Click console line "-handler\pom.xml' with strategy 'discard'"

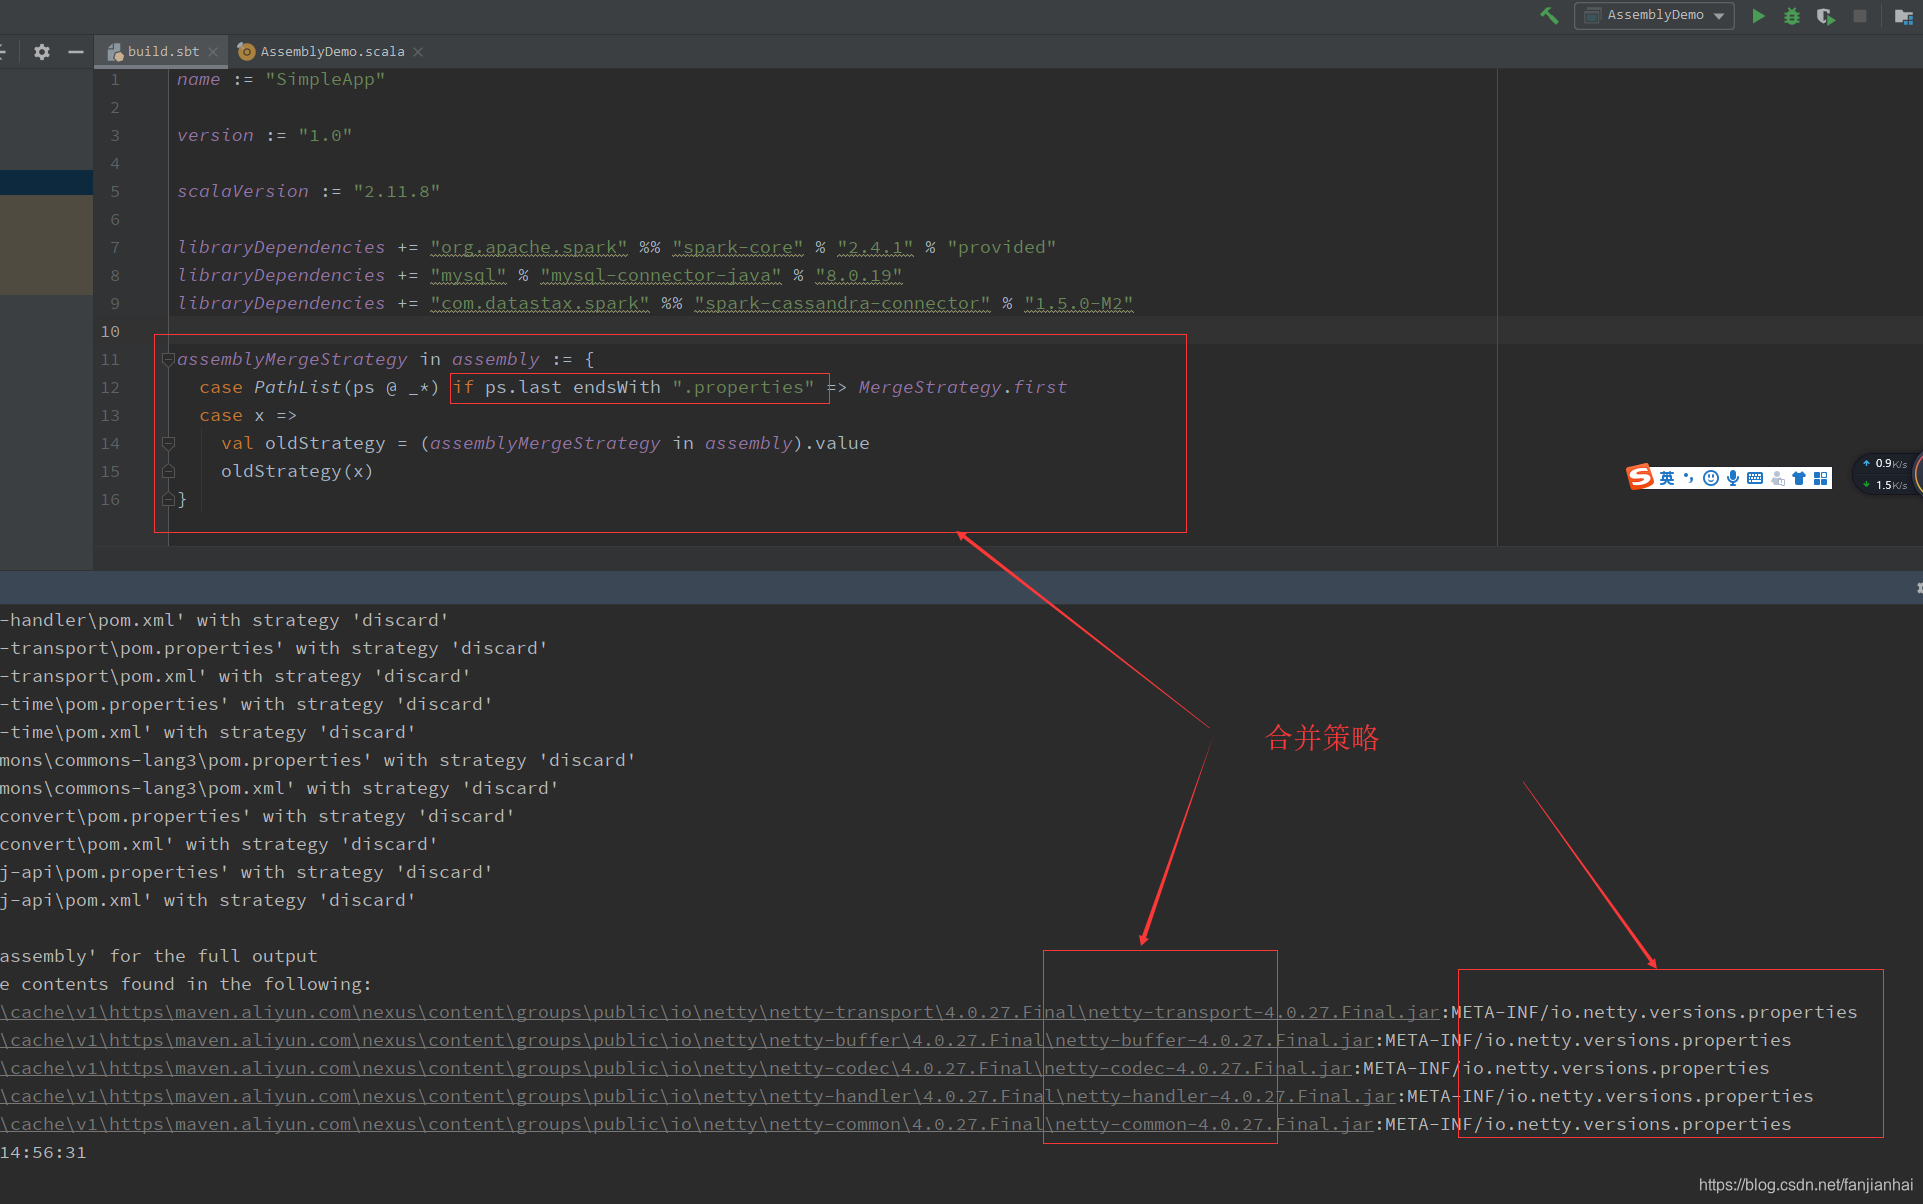224,620
